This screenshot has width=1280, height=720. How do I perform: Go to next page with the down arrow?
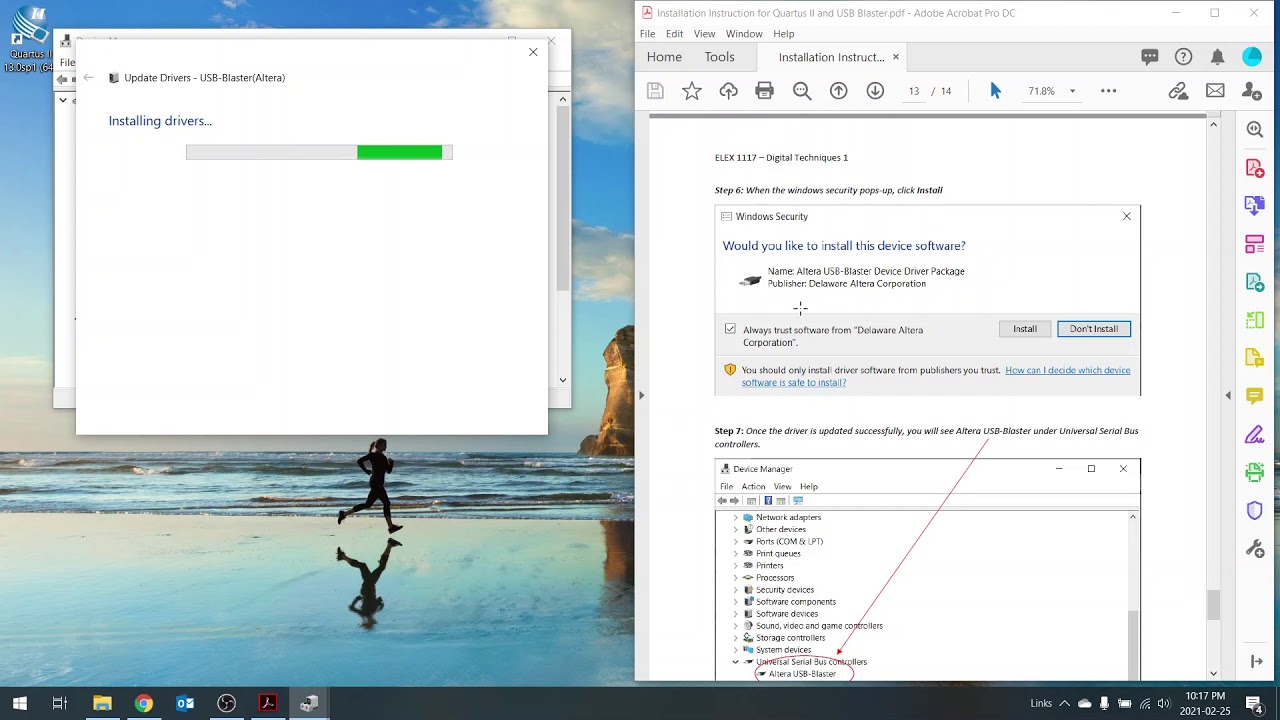[x=875, y=91]
